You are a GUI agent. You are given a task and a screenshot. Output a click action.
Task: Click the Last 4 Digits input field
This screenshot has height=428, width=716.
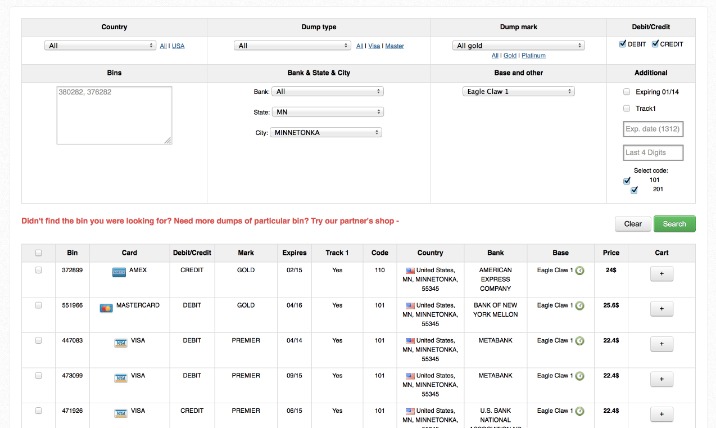653,153
